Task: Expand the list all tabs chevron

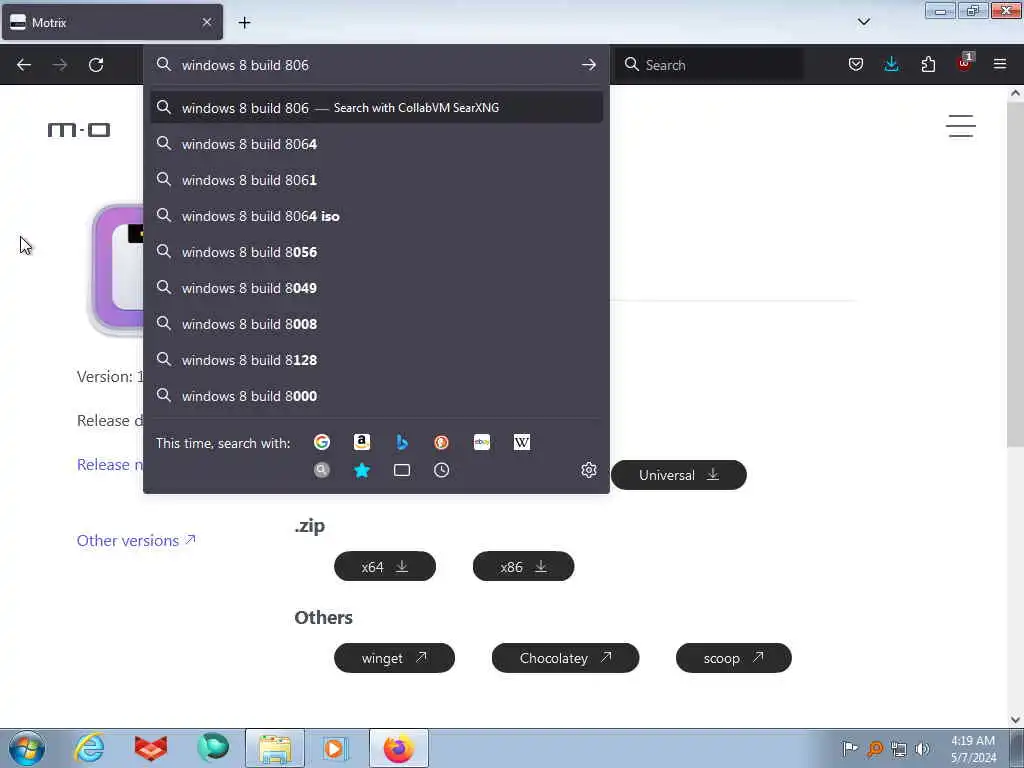Action: point(863,22)
